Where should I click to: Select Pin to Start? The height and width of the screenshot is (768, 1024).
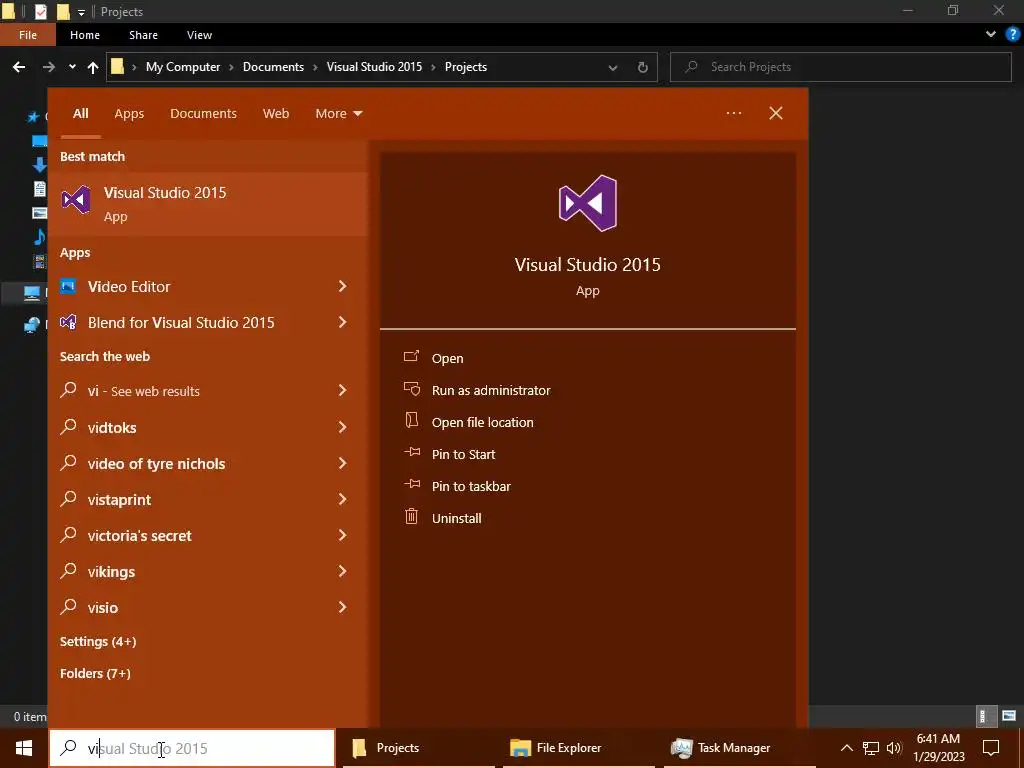pos(463,454)
